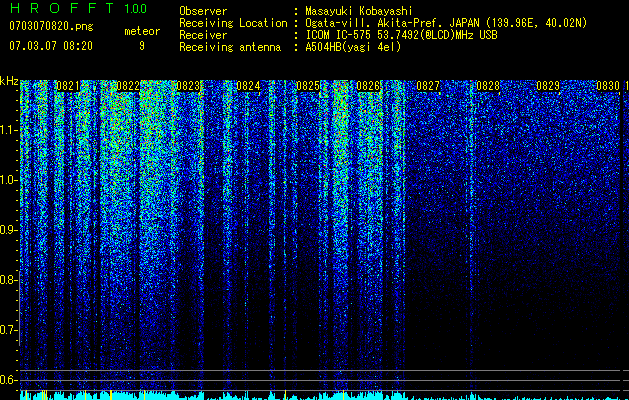This screenshot has height=400, width=629.
Task: Click the 'Receiving antenna' label
Action: point(230,47)
